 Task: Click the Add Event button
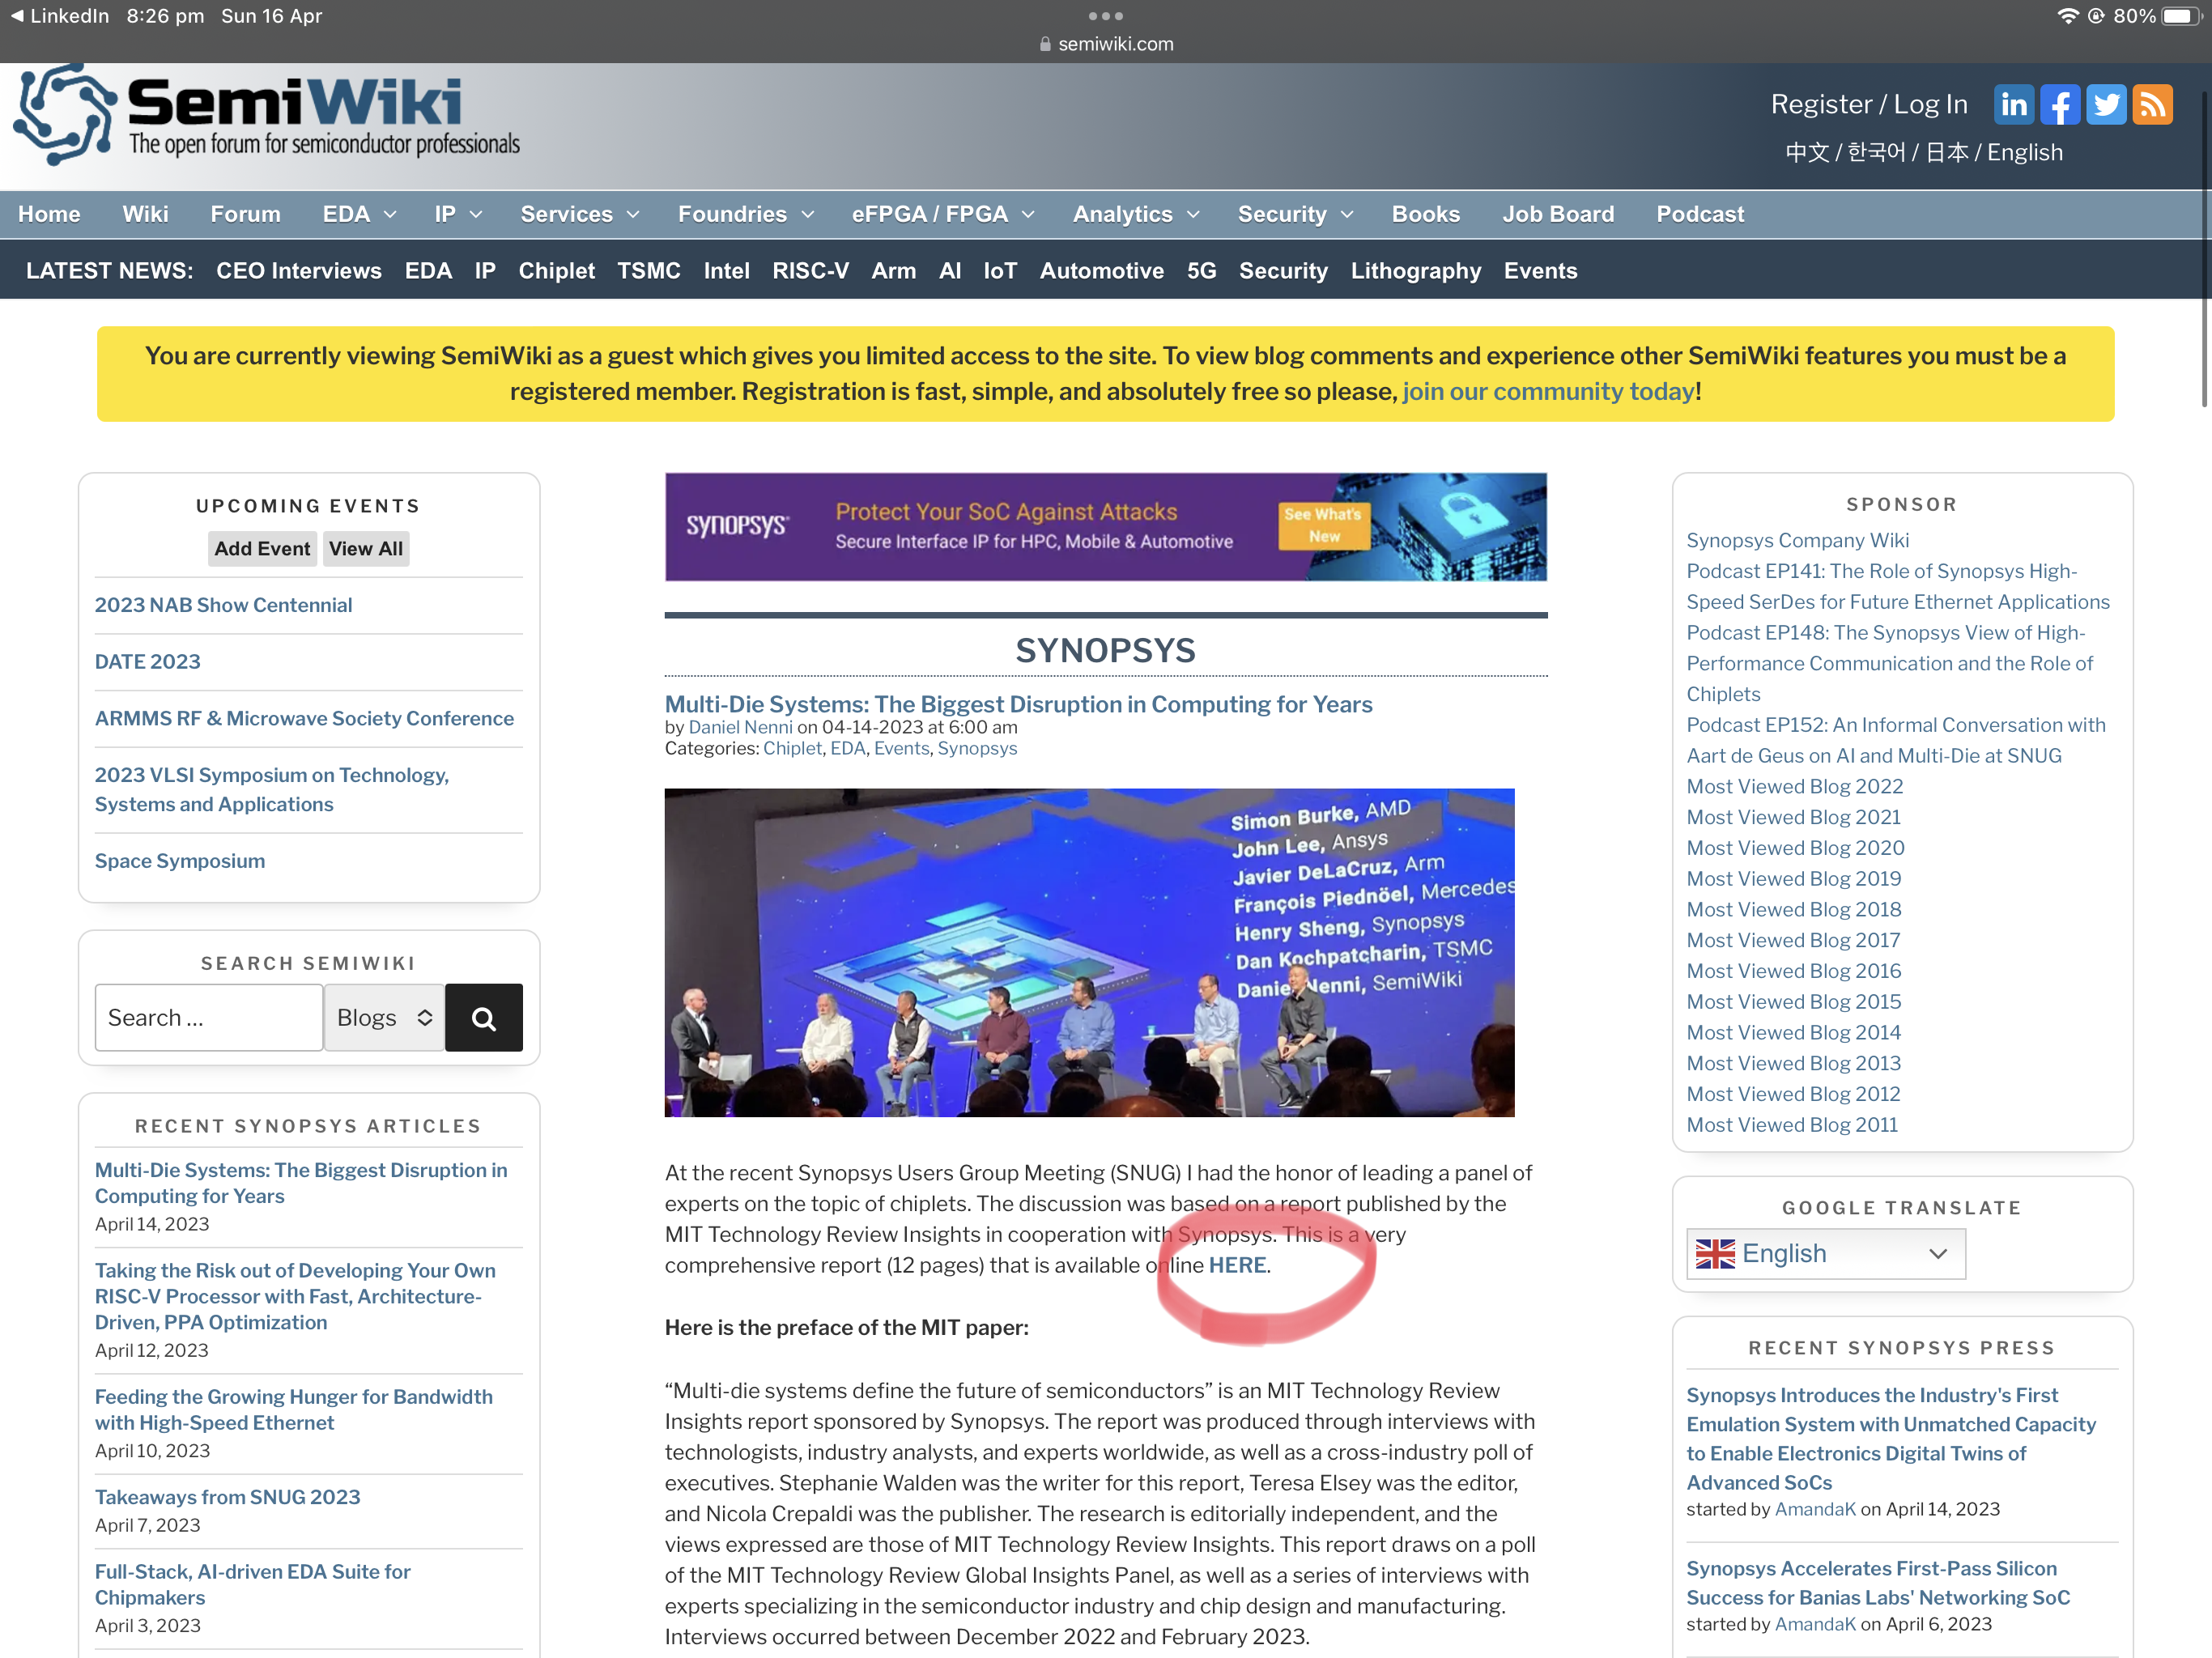pos(262,548)
